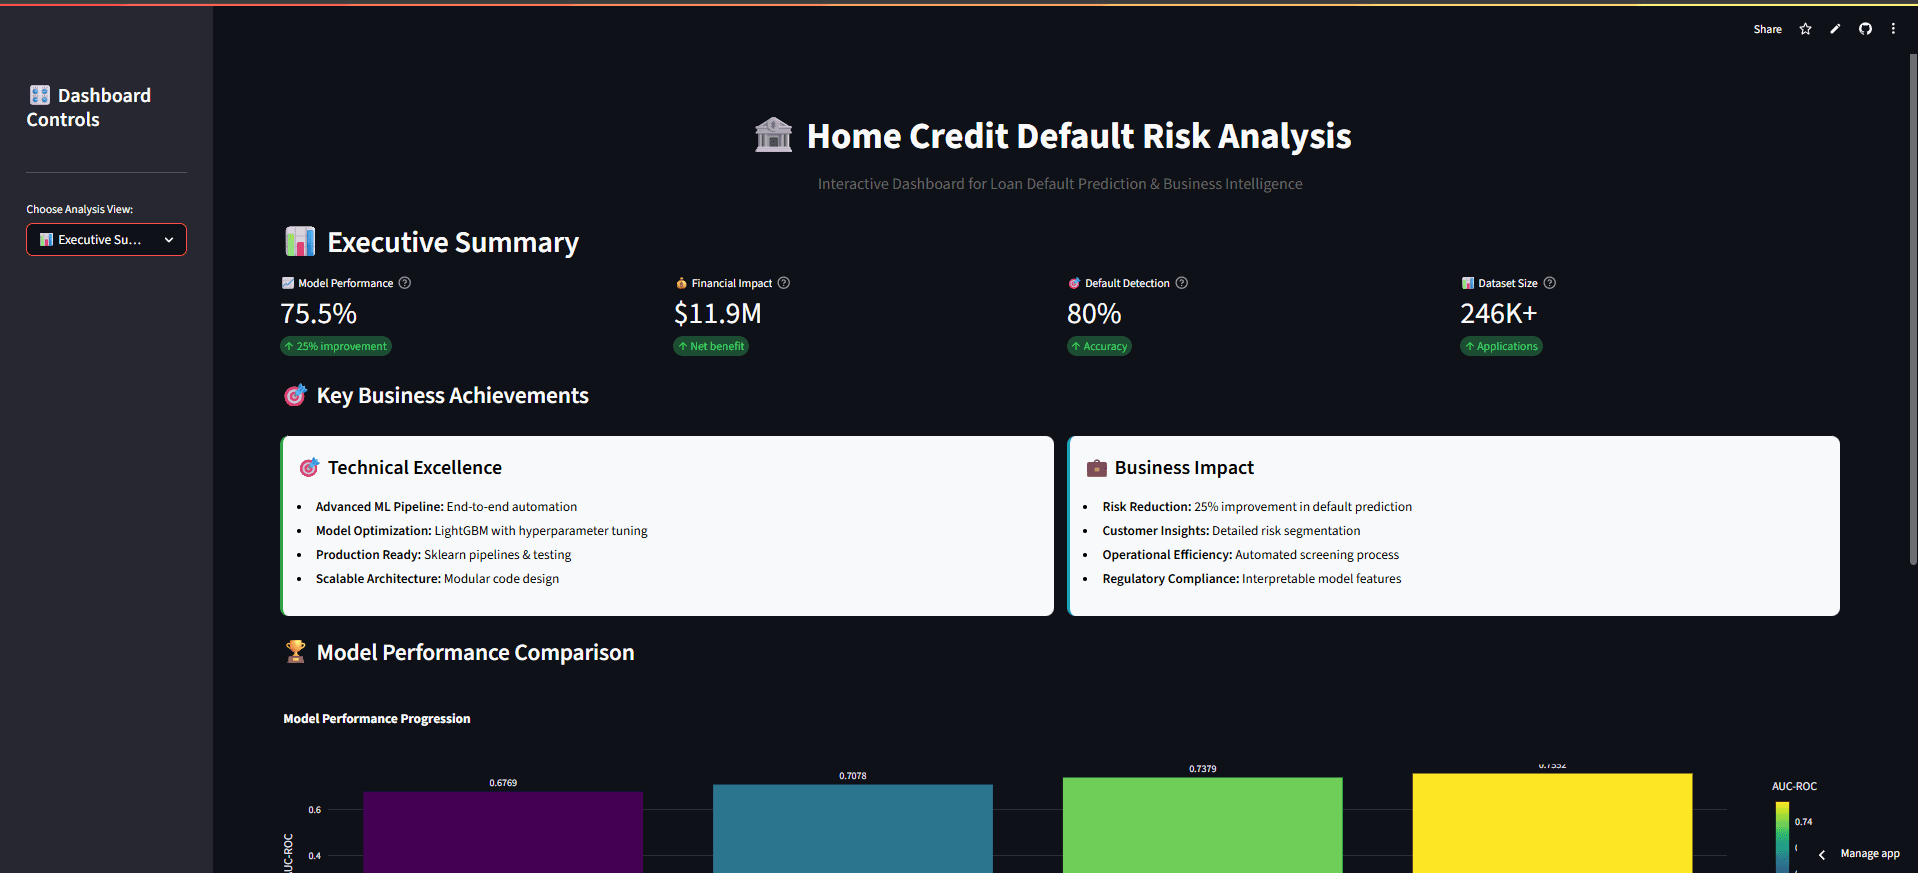This screenshot has height=873, width=1918.
Task: Click the Applications badge
Action: pos(1501,346)
